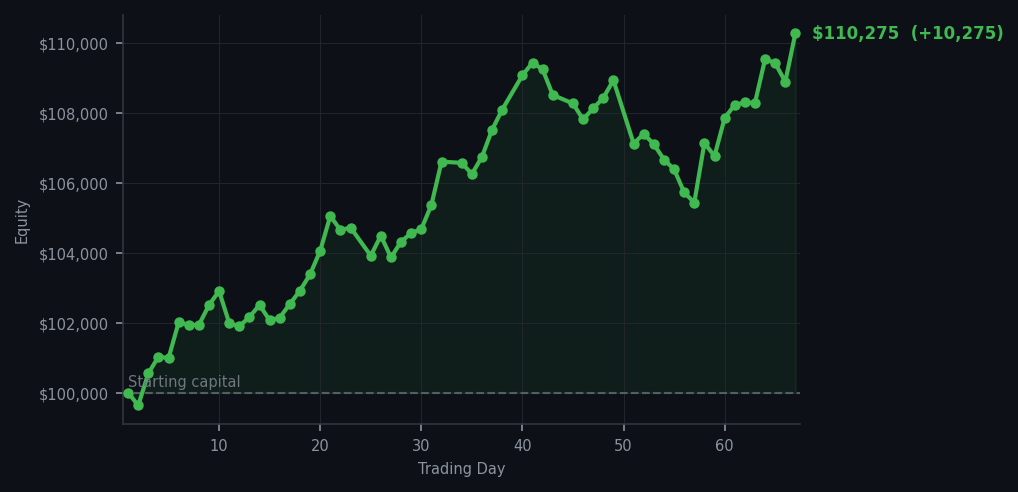The image size is (1018, 492).
Task: Click the $102,000 y-axis tick label
Action: pos(73,325)
